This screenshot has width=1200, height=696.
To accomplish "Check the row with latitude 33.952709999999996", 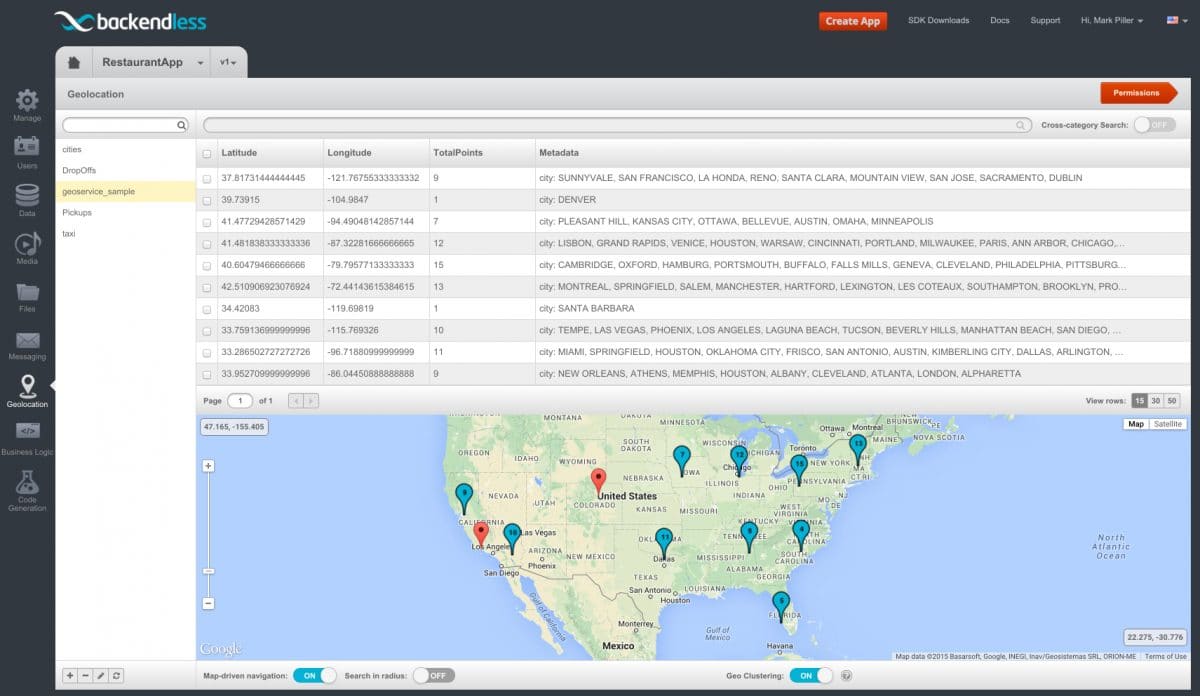I will click(x=207, y=375).
